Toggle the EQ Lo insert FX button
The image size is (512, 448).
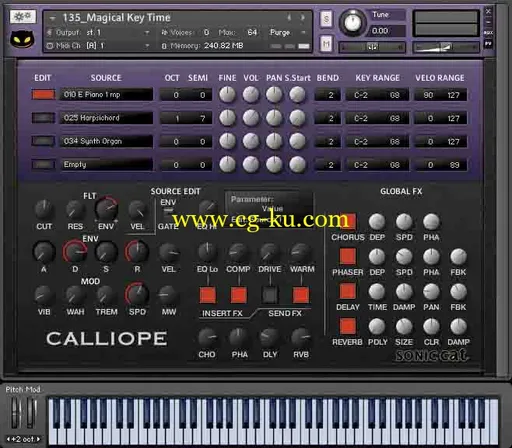[207, 295]
